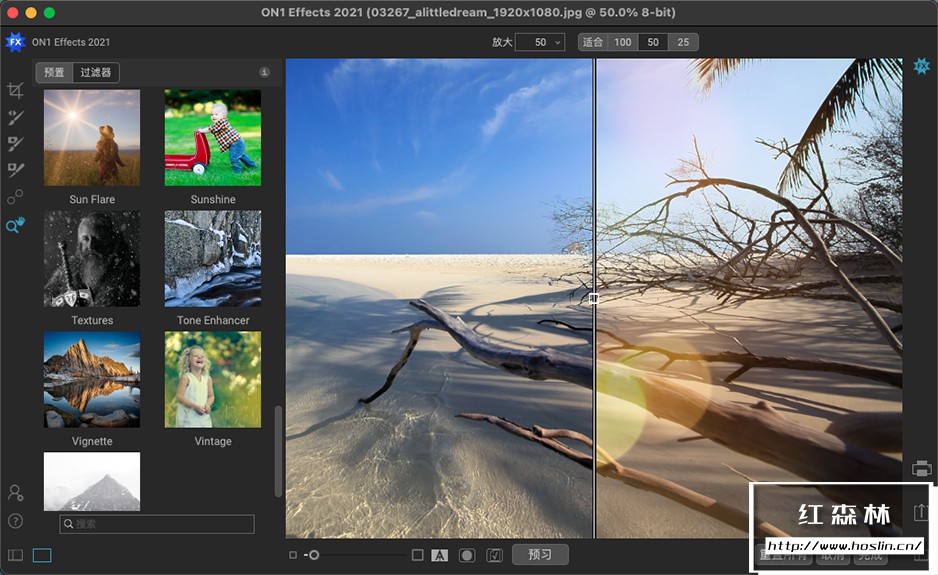Toggle the soft proofing checkmark icon
This screenshot has width=938, height=575.
(x=495, y=555)
